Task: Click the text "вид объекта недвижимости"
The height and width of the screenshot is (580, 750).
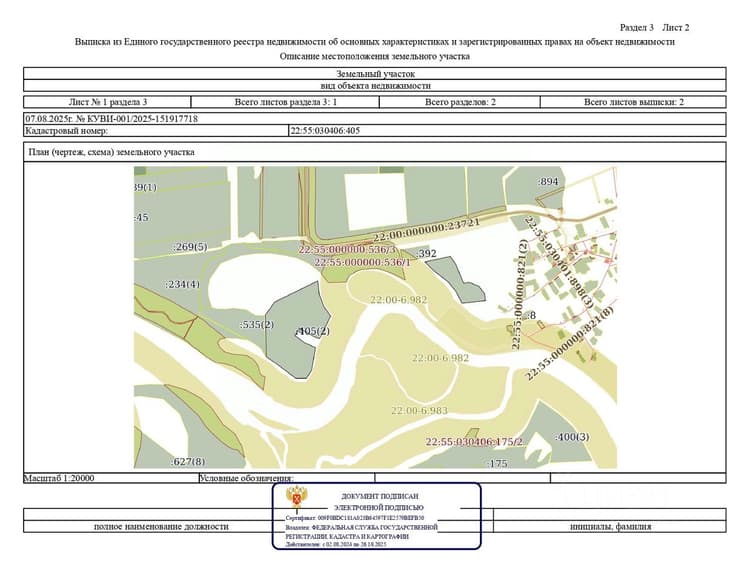Action: (375, 86)
